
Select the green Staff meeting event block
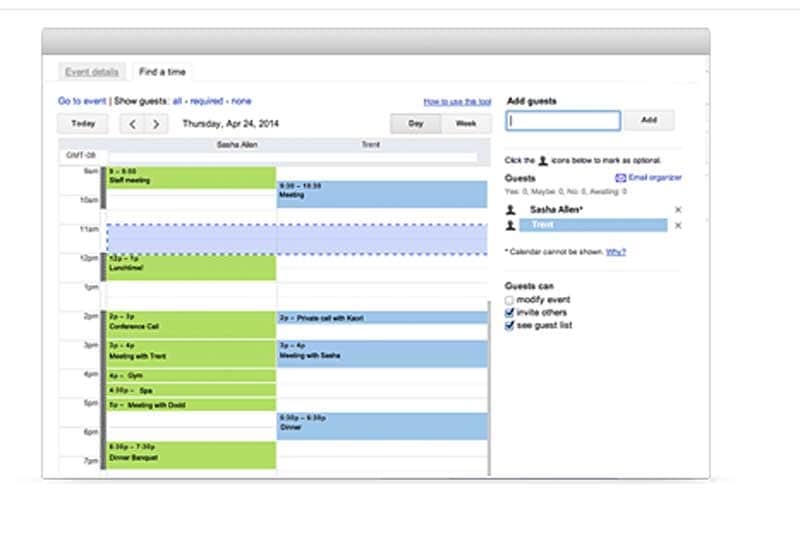[x=191, y=177]
